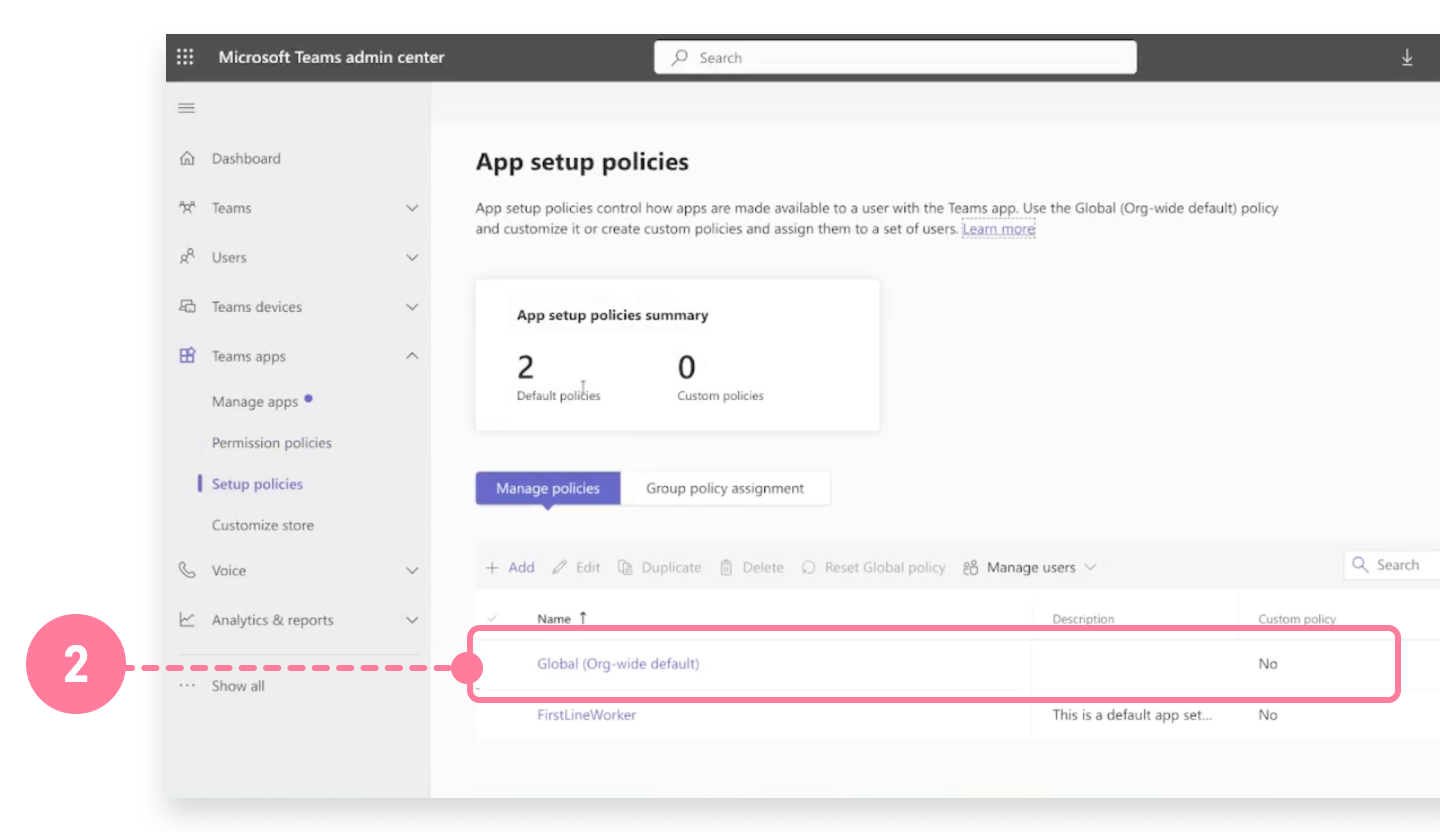
Task: Click the Dashboard home icon
Action: tap(187, 158)
